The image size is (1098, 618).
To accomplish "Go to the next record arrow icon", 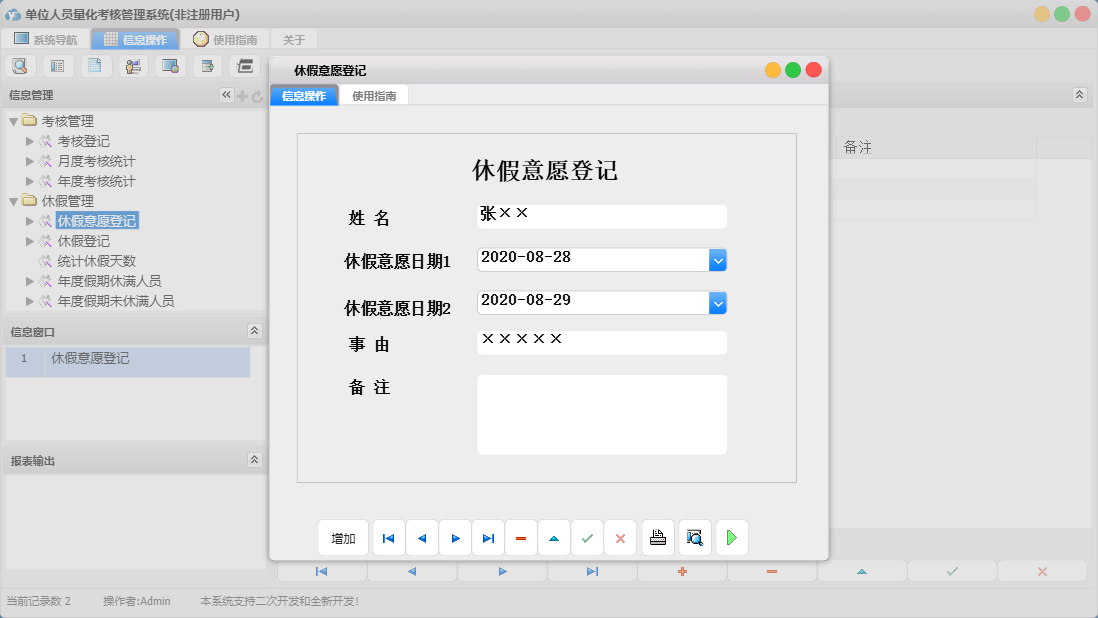I will point(455,537).
